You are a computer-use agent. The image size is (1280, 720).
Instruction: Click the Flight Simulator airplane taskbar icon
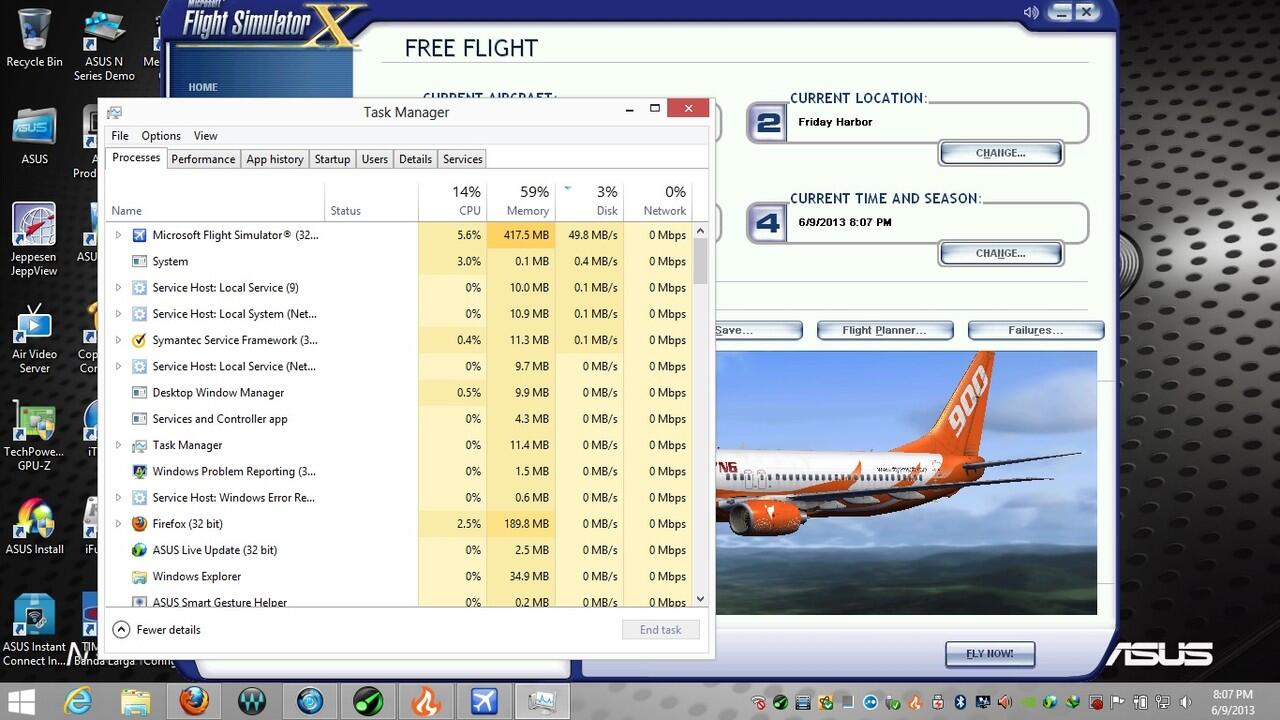[x=484, y=701]
